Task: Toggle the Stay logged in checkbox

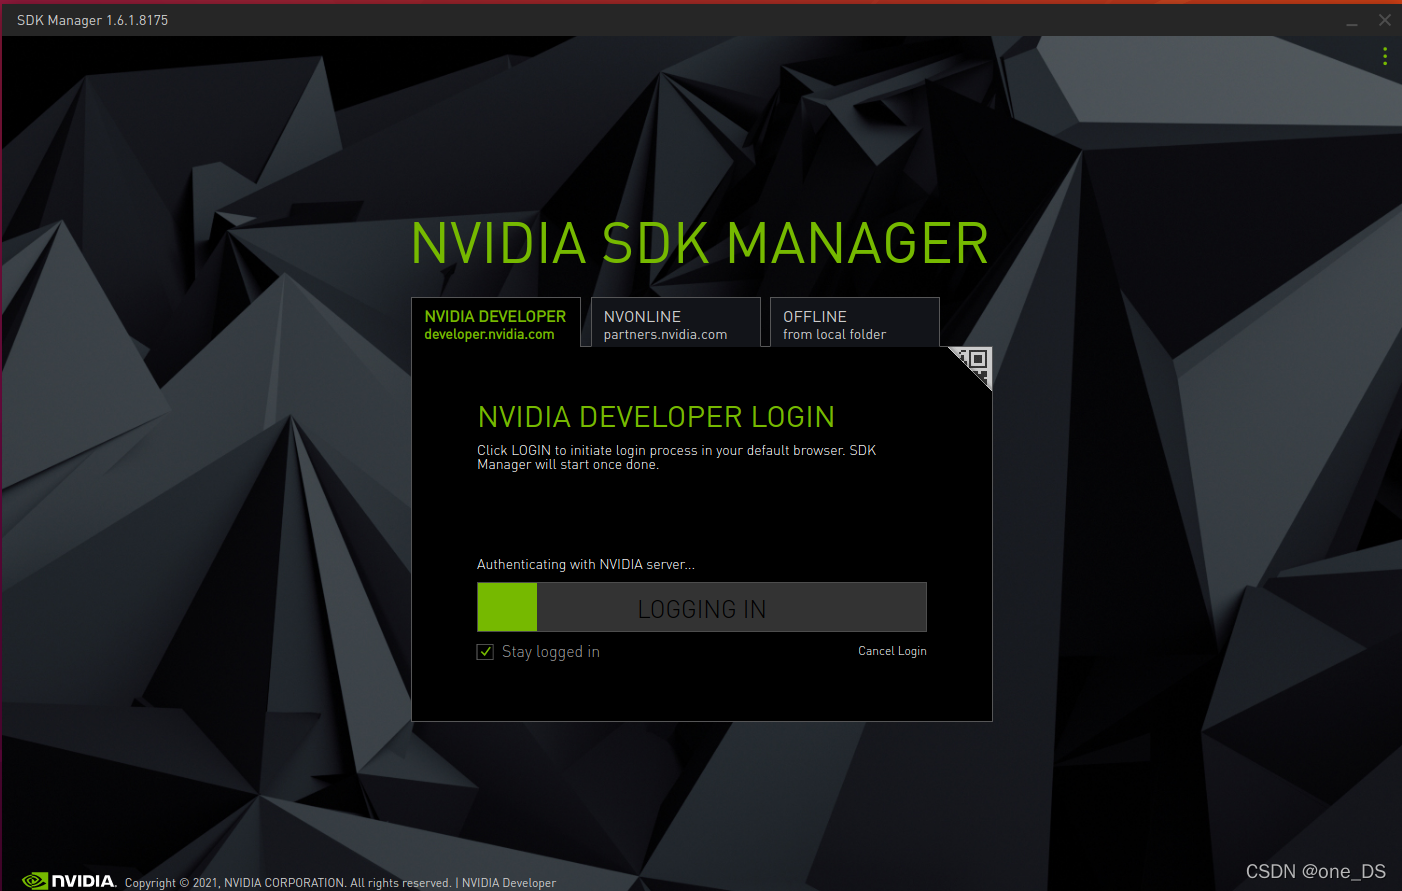Action: tap(486, 652)
